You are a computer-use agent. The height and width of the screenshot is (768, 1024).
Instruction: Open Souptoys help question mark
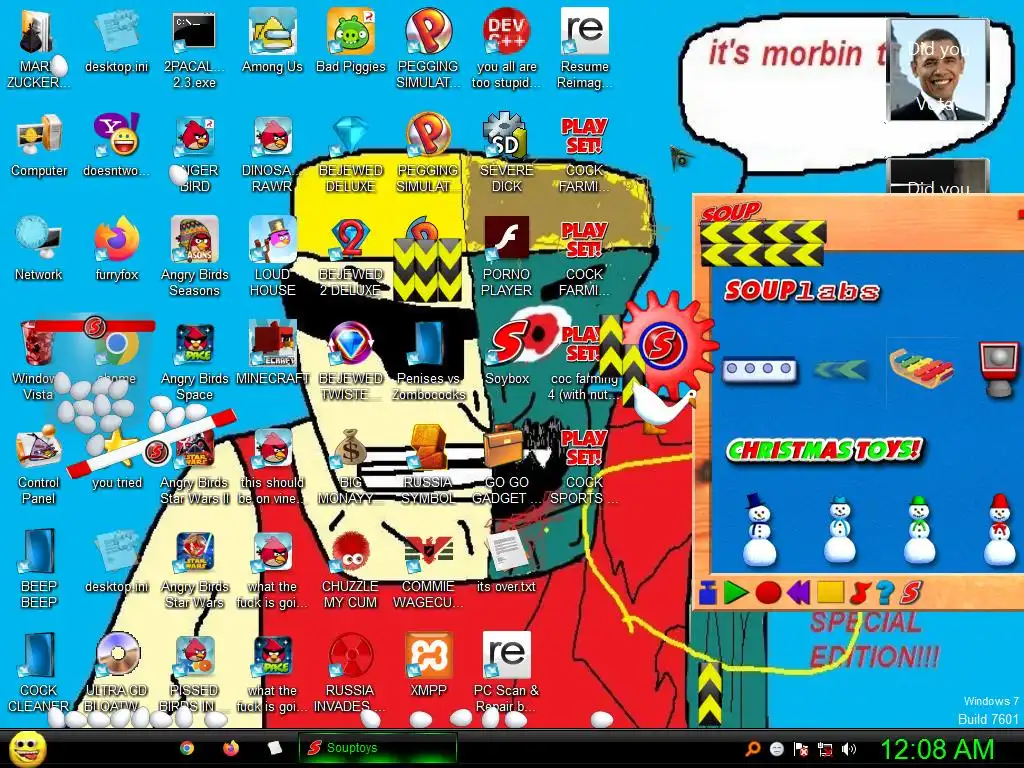click(884, 592)
